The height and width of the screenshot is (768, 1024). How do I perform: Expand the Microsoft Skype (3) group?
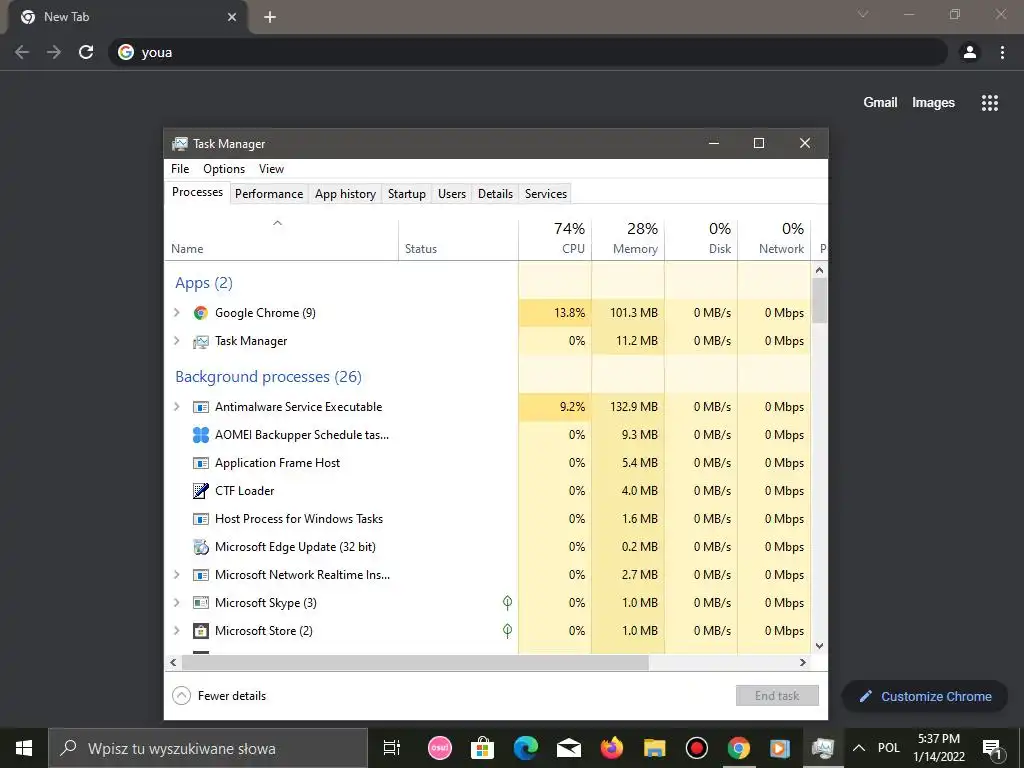176,603
